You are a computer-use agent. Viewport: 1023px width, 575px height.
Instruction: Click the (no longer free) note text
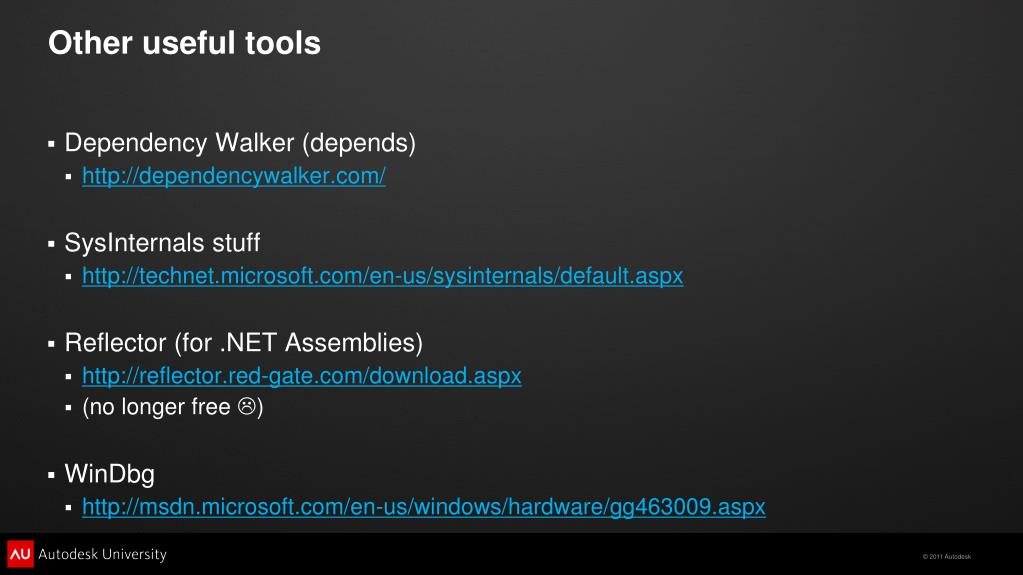[173, 407]
